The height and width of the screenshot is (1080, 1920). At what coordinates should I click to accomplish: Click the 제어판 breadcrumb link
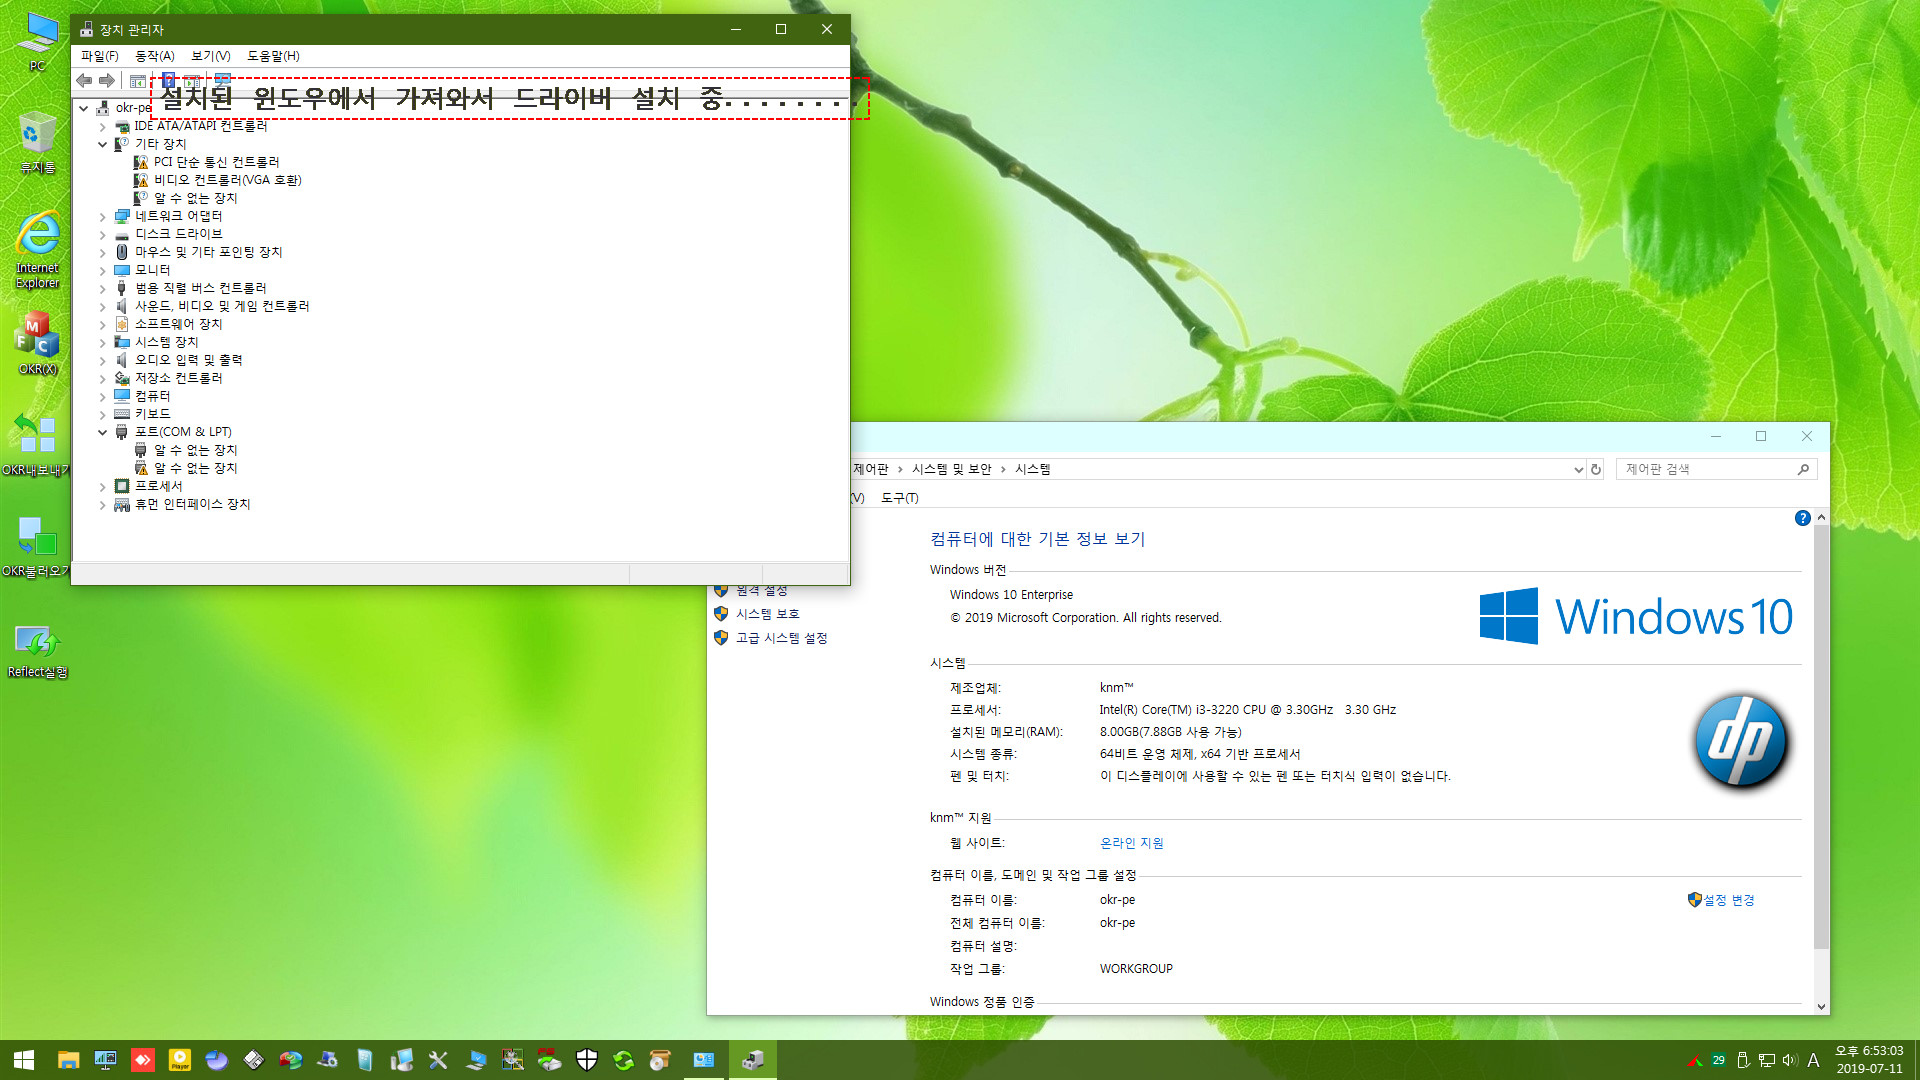click(x=871, y=469)
